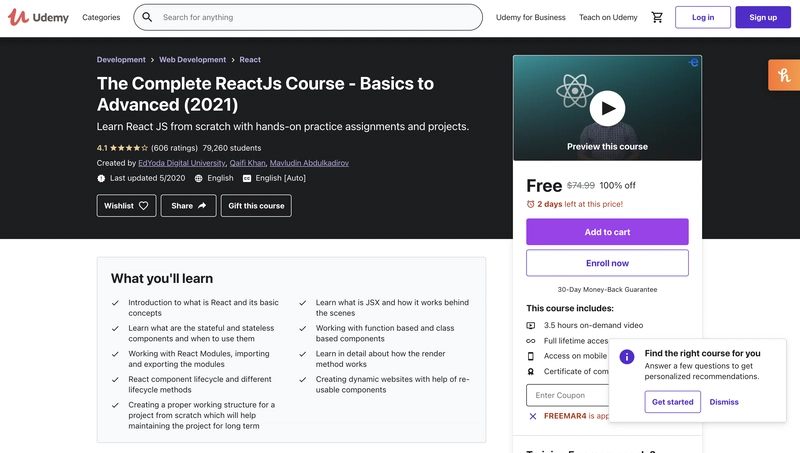The image size is (800, 453).
Task: Dismiss the recommendation popup
Action: click(x=723, y=402)
